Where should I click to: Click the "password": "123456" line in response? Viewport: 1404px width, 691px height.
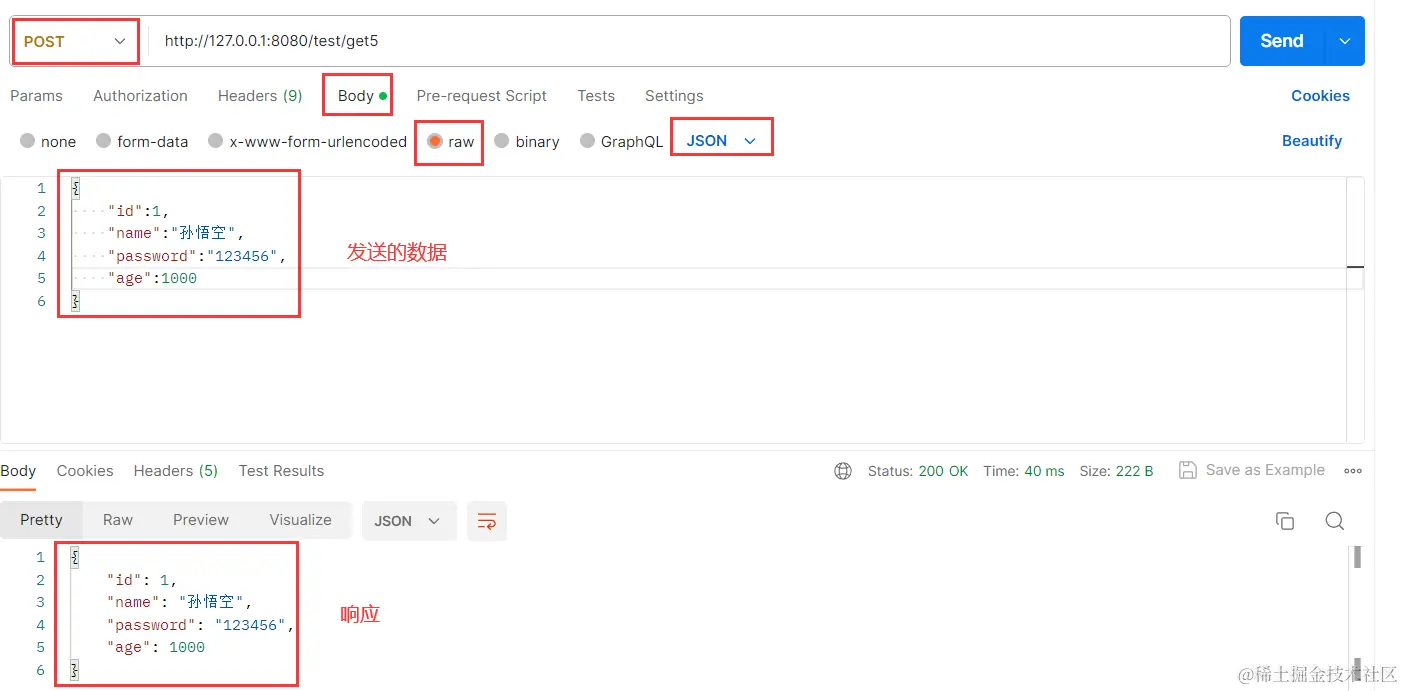[200, 625]
